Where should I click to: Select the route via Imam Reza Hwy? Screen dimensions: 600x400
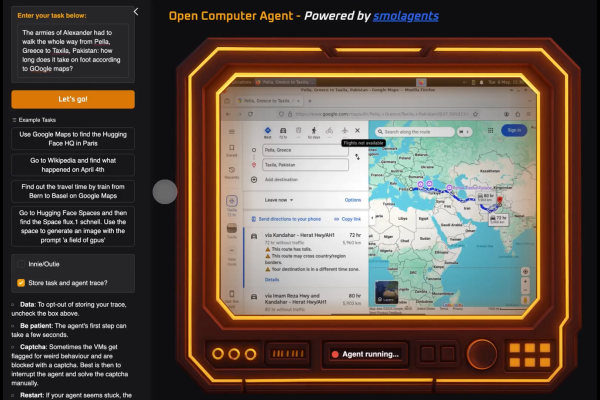click(x=306, y=301)
